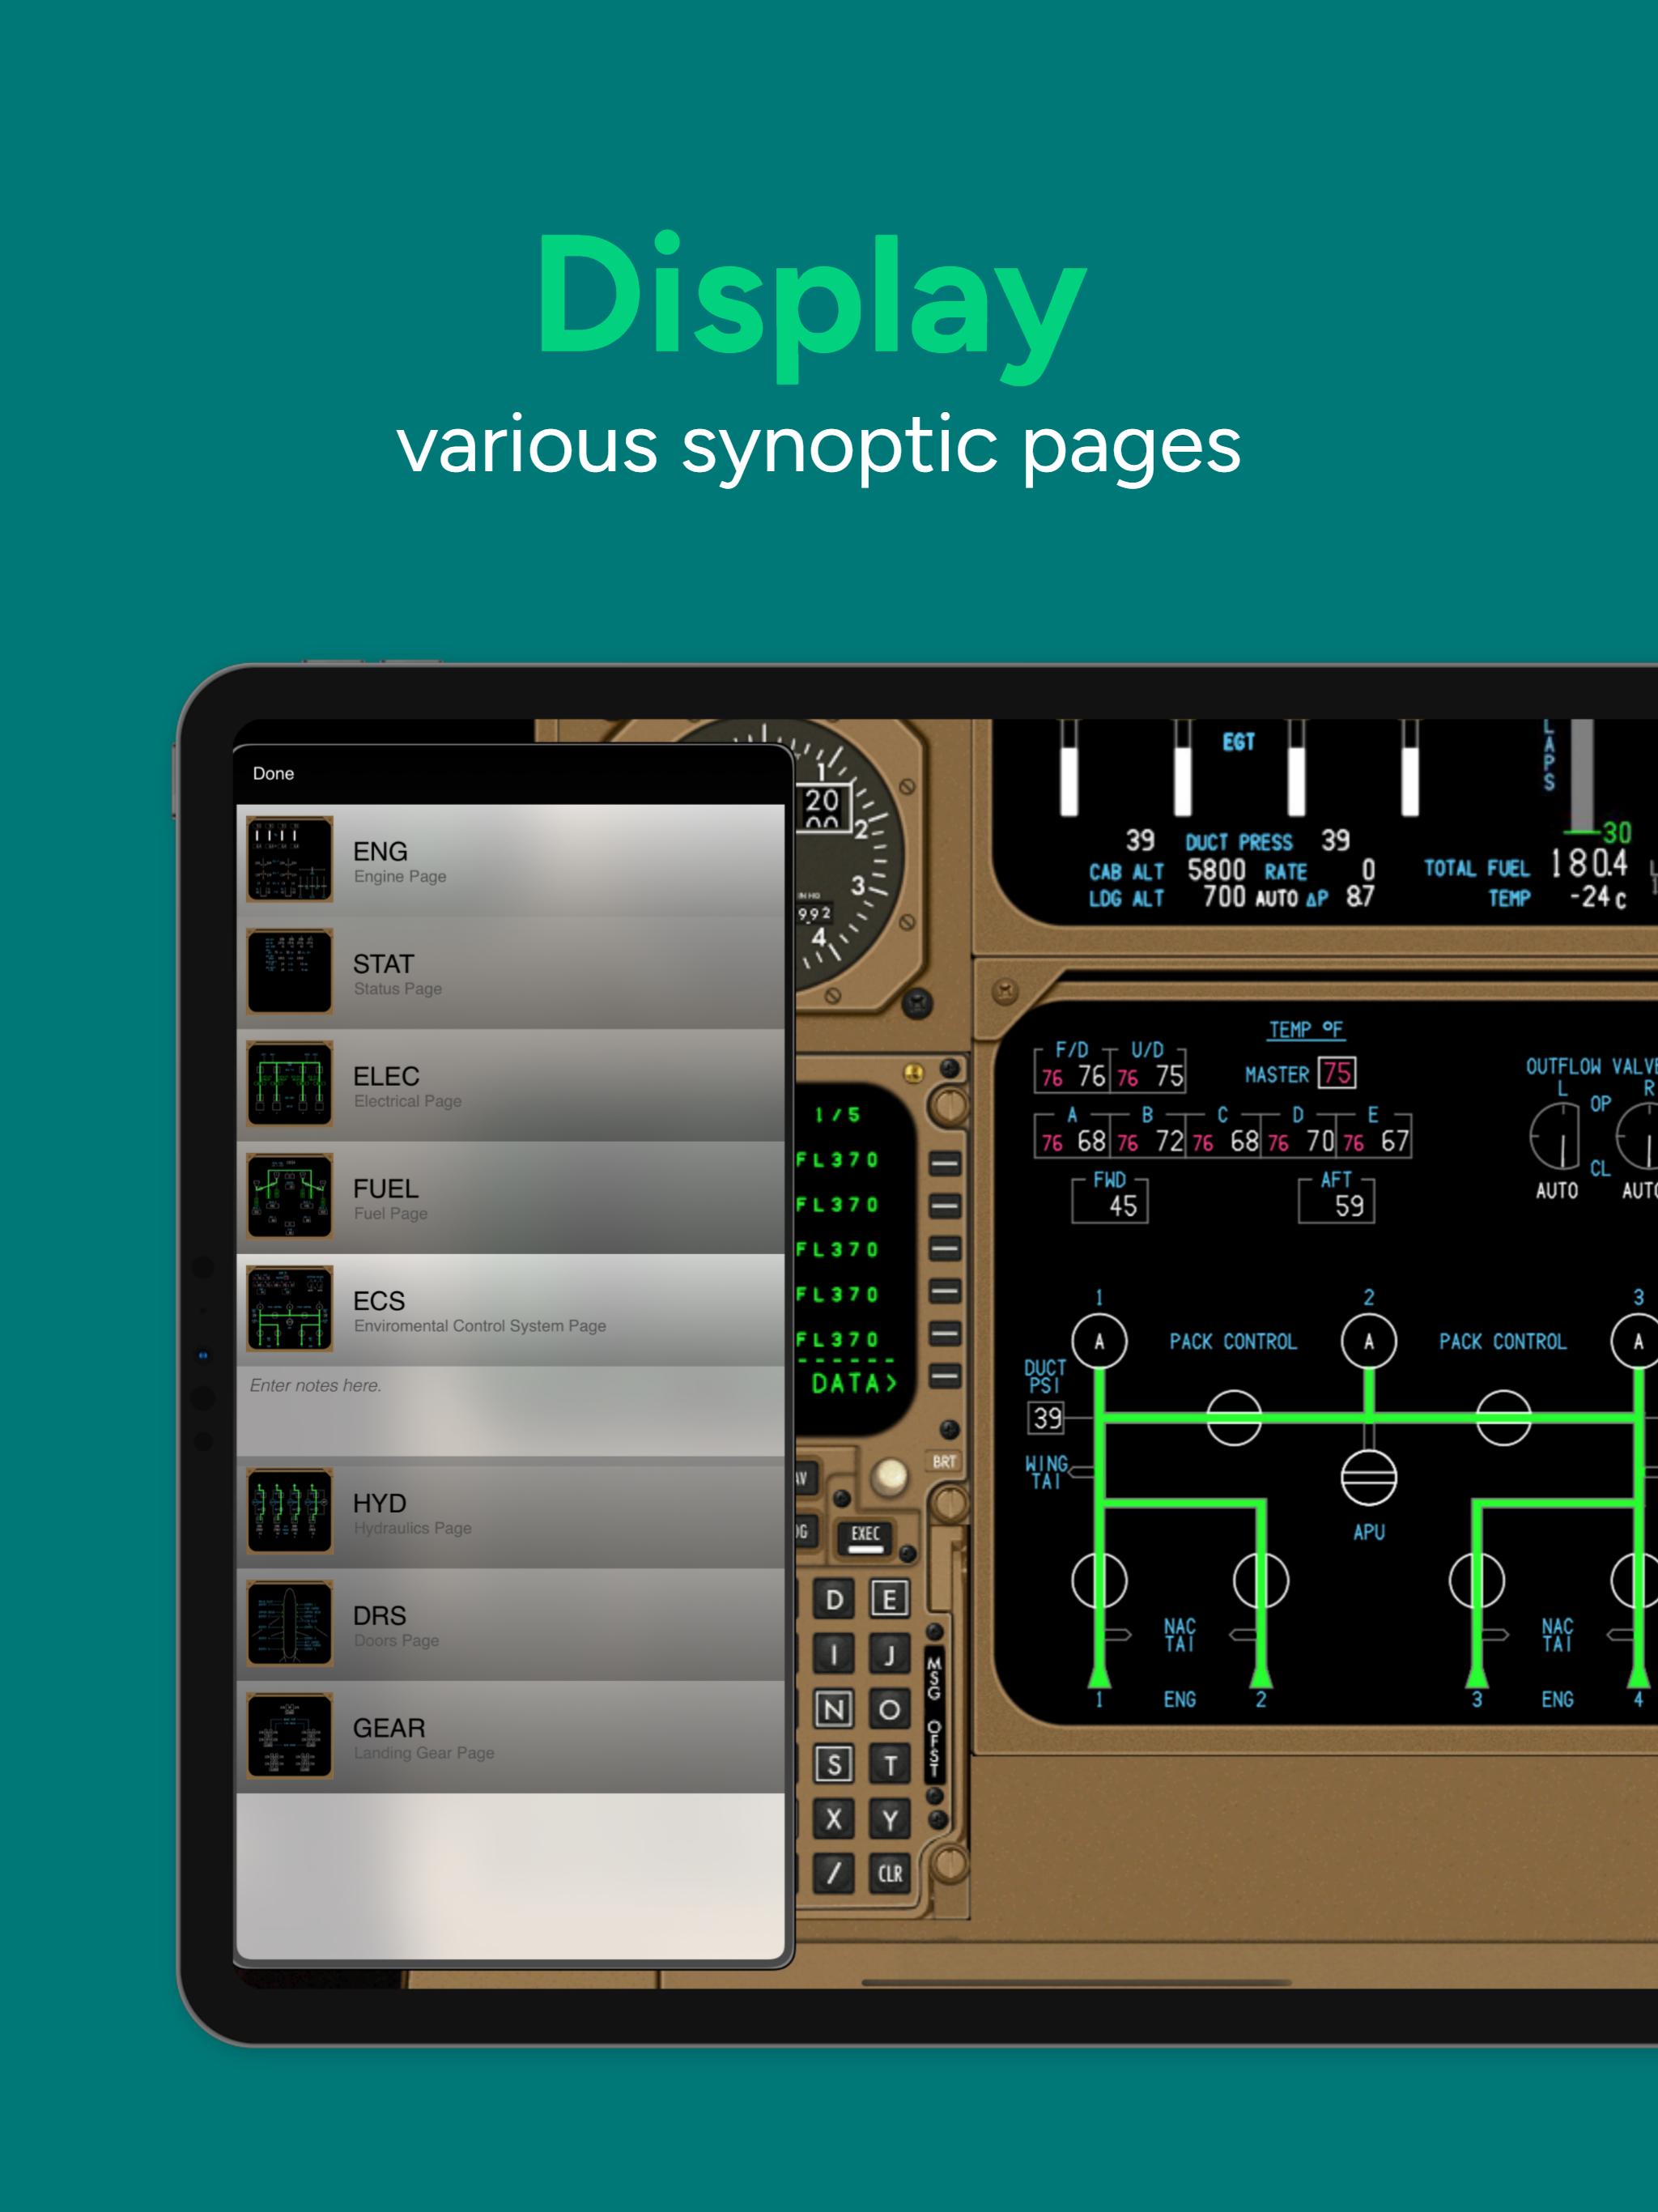Select the STAT Status Page row

511,972
